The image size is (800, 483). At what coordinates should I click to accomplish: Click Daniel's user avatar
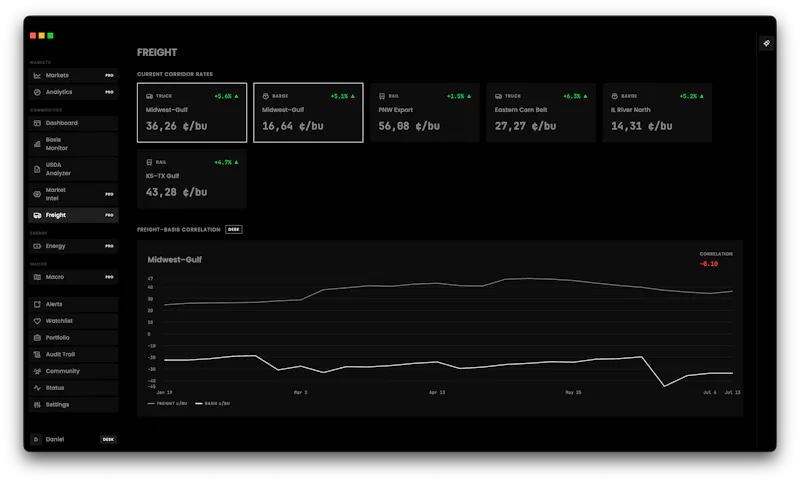36,439
